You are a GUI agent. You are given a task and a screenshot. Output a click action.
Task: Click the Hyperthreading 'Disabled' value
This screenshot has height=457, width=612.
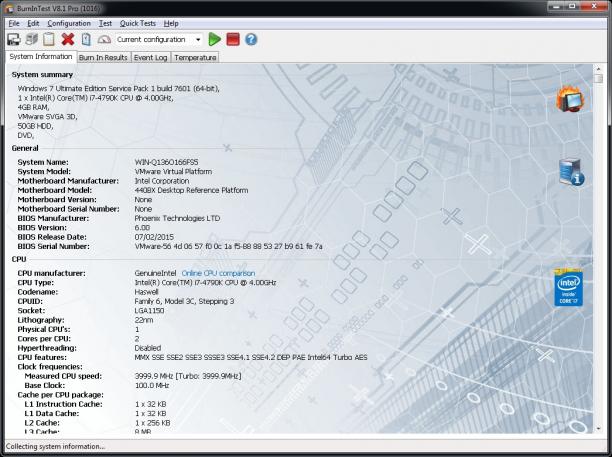(148, 348)
